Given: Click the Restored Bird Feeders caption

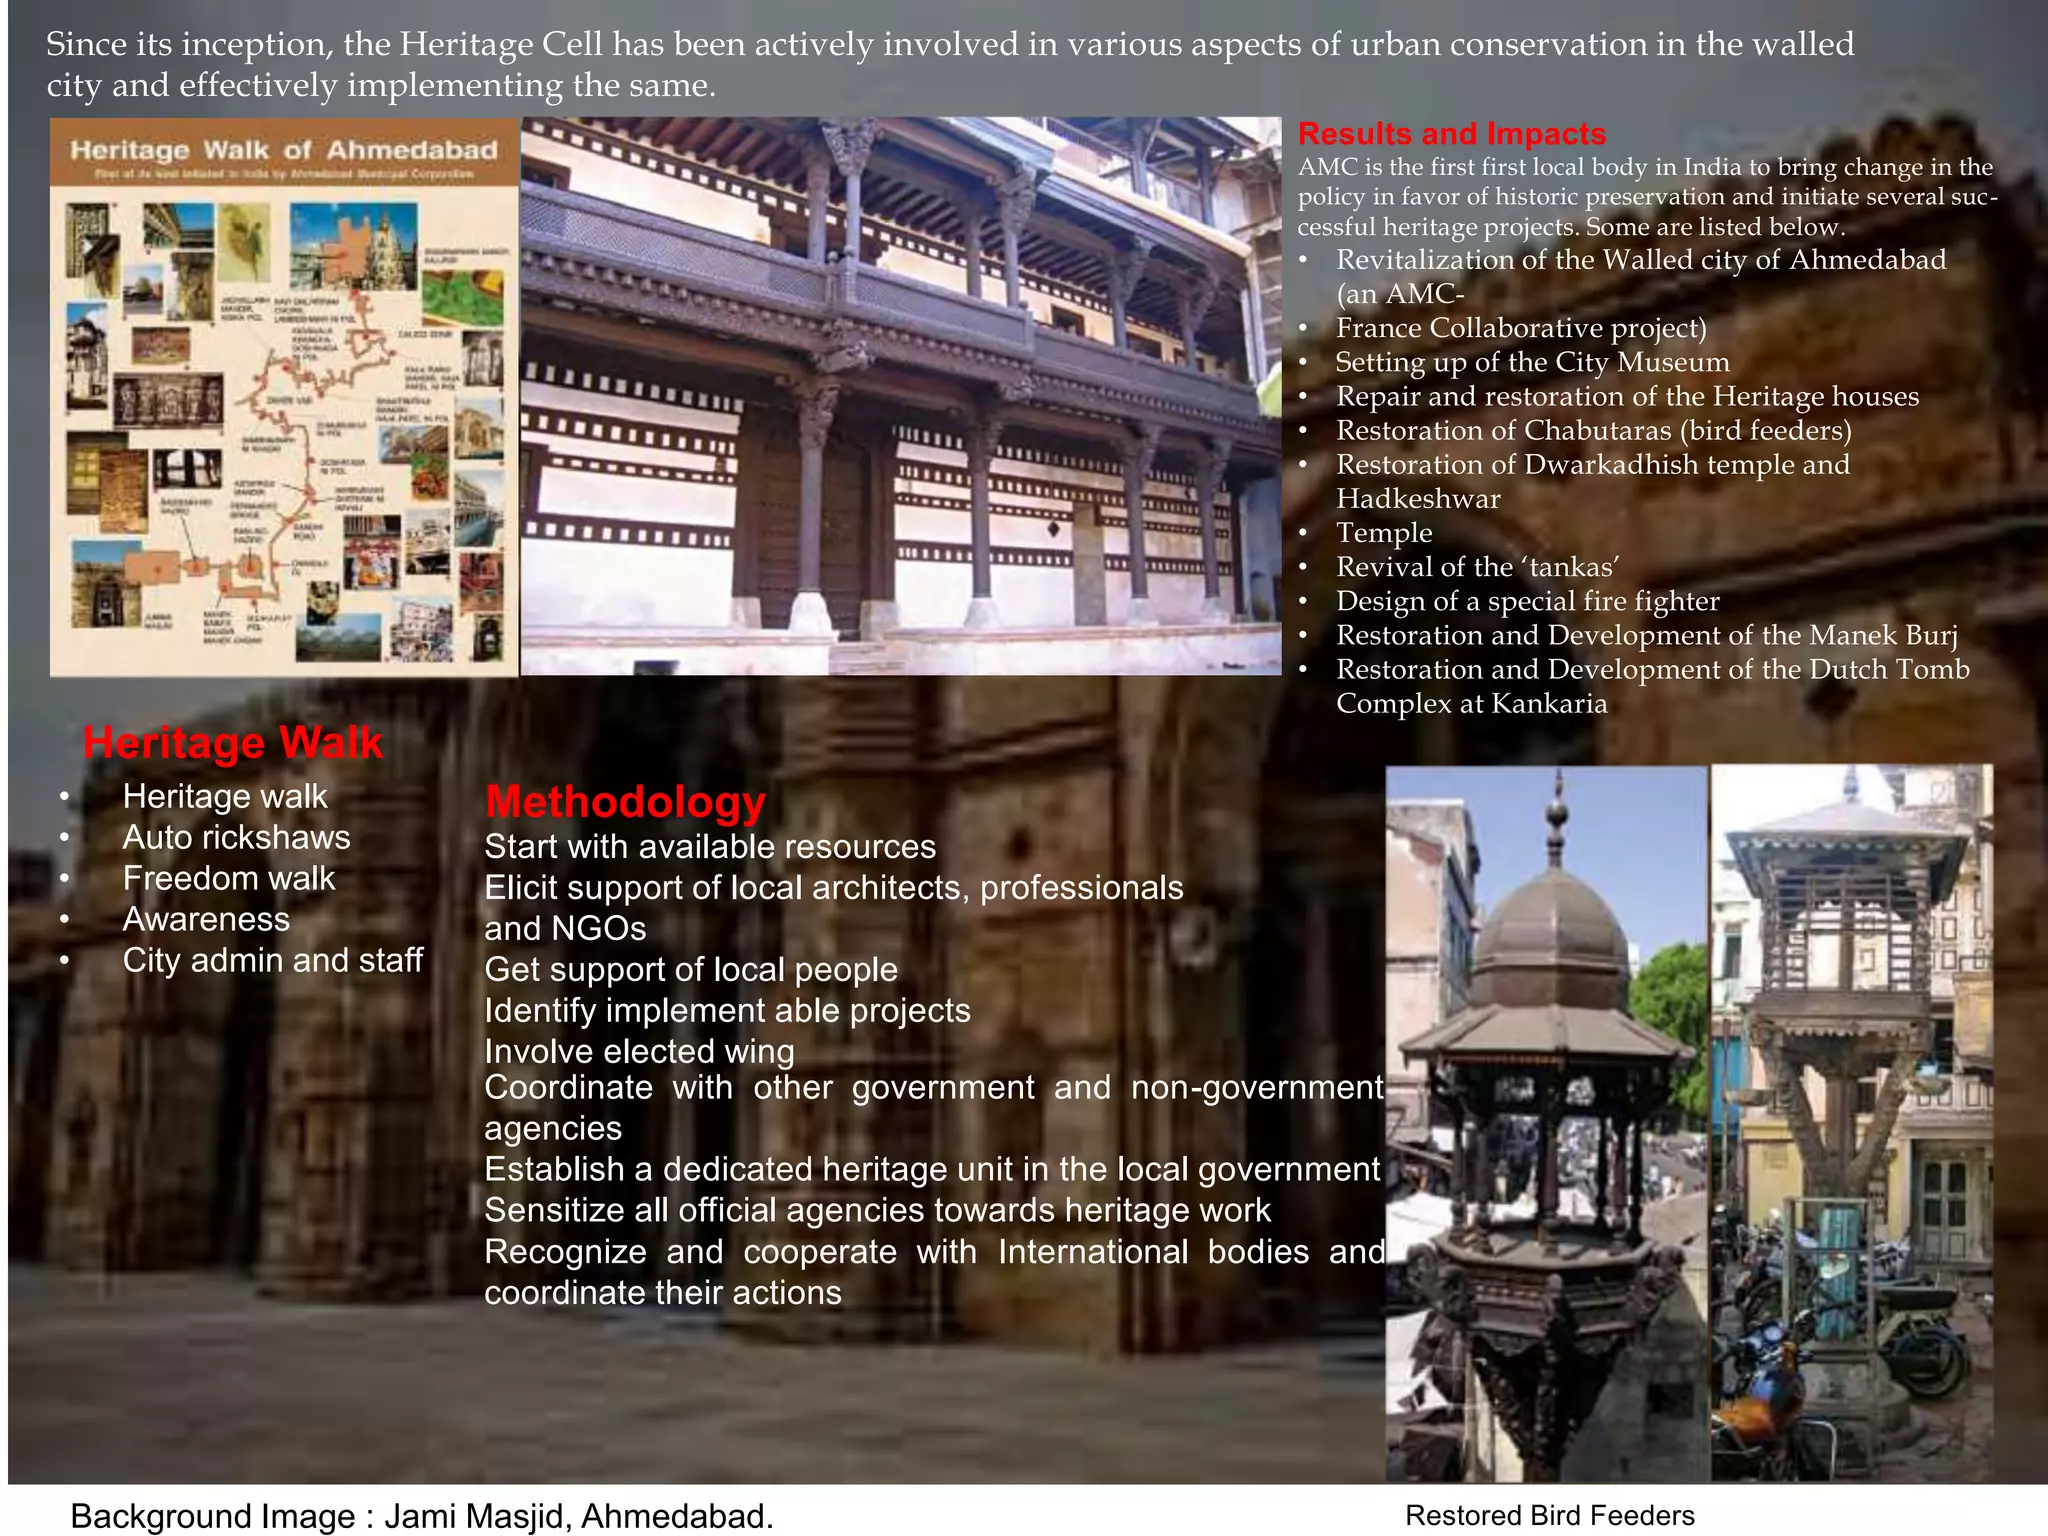Looking at the screenshot, I should tap(1549, 1516).
